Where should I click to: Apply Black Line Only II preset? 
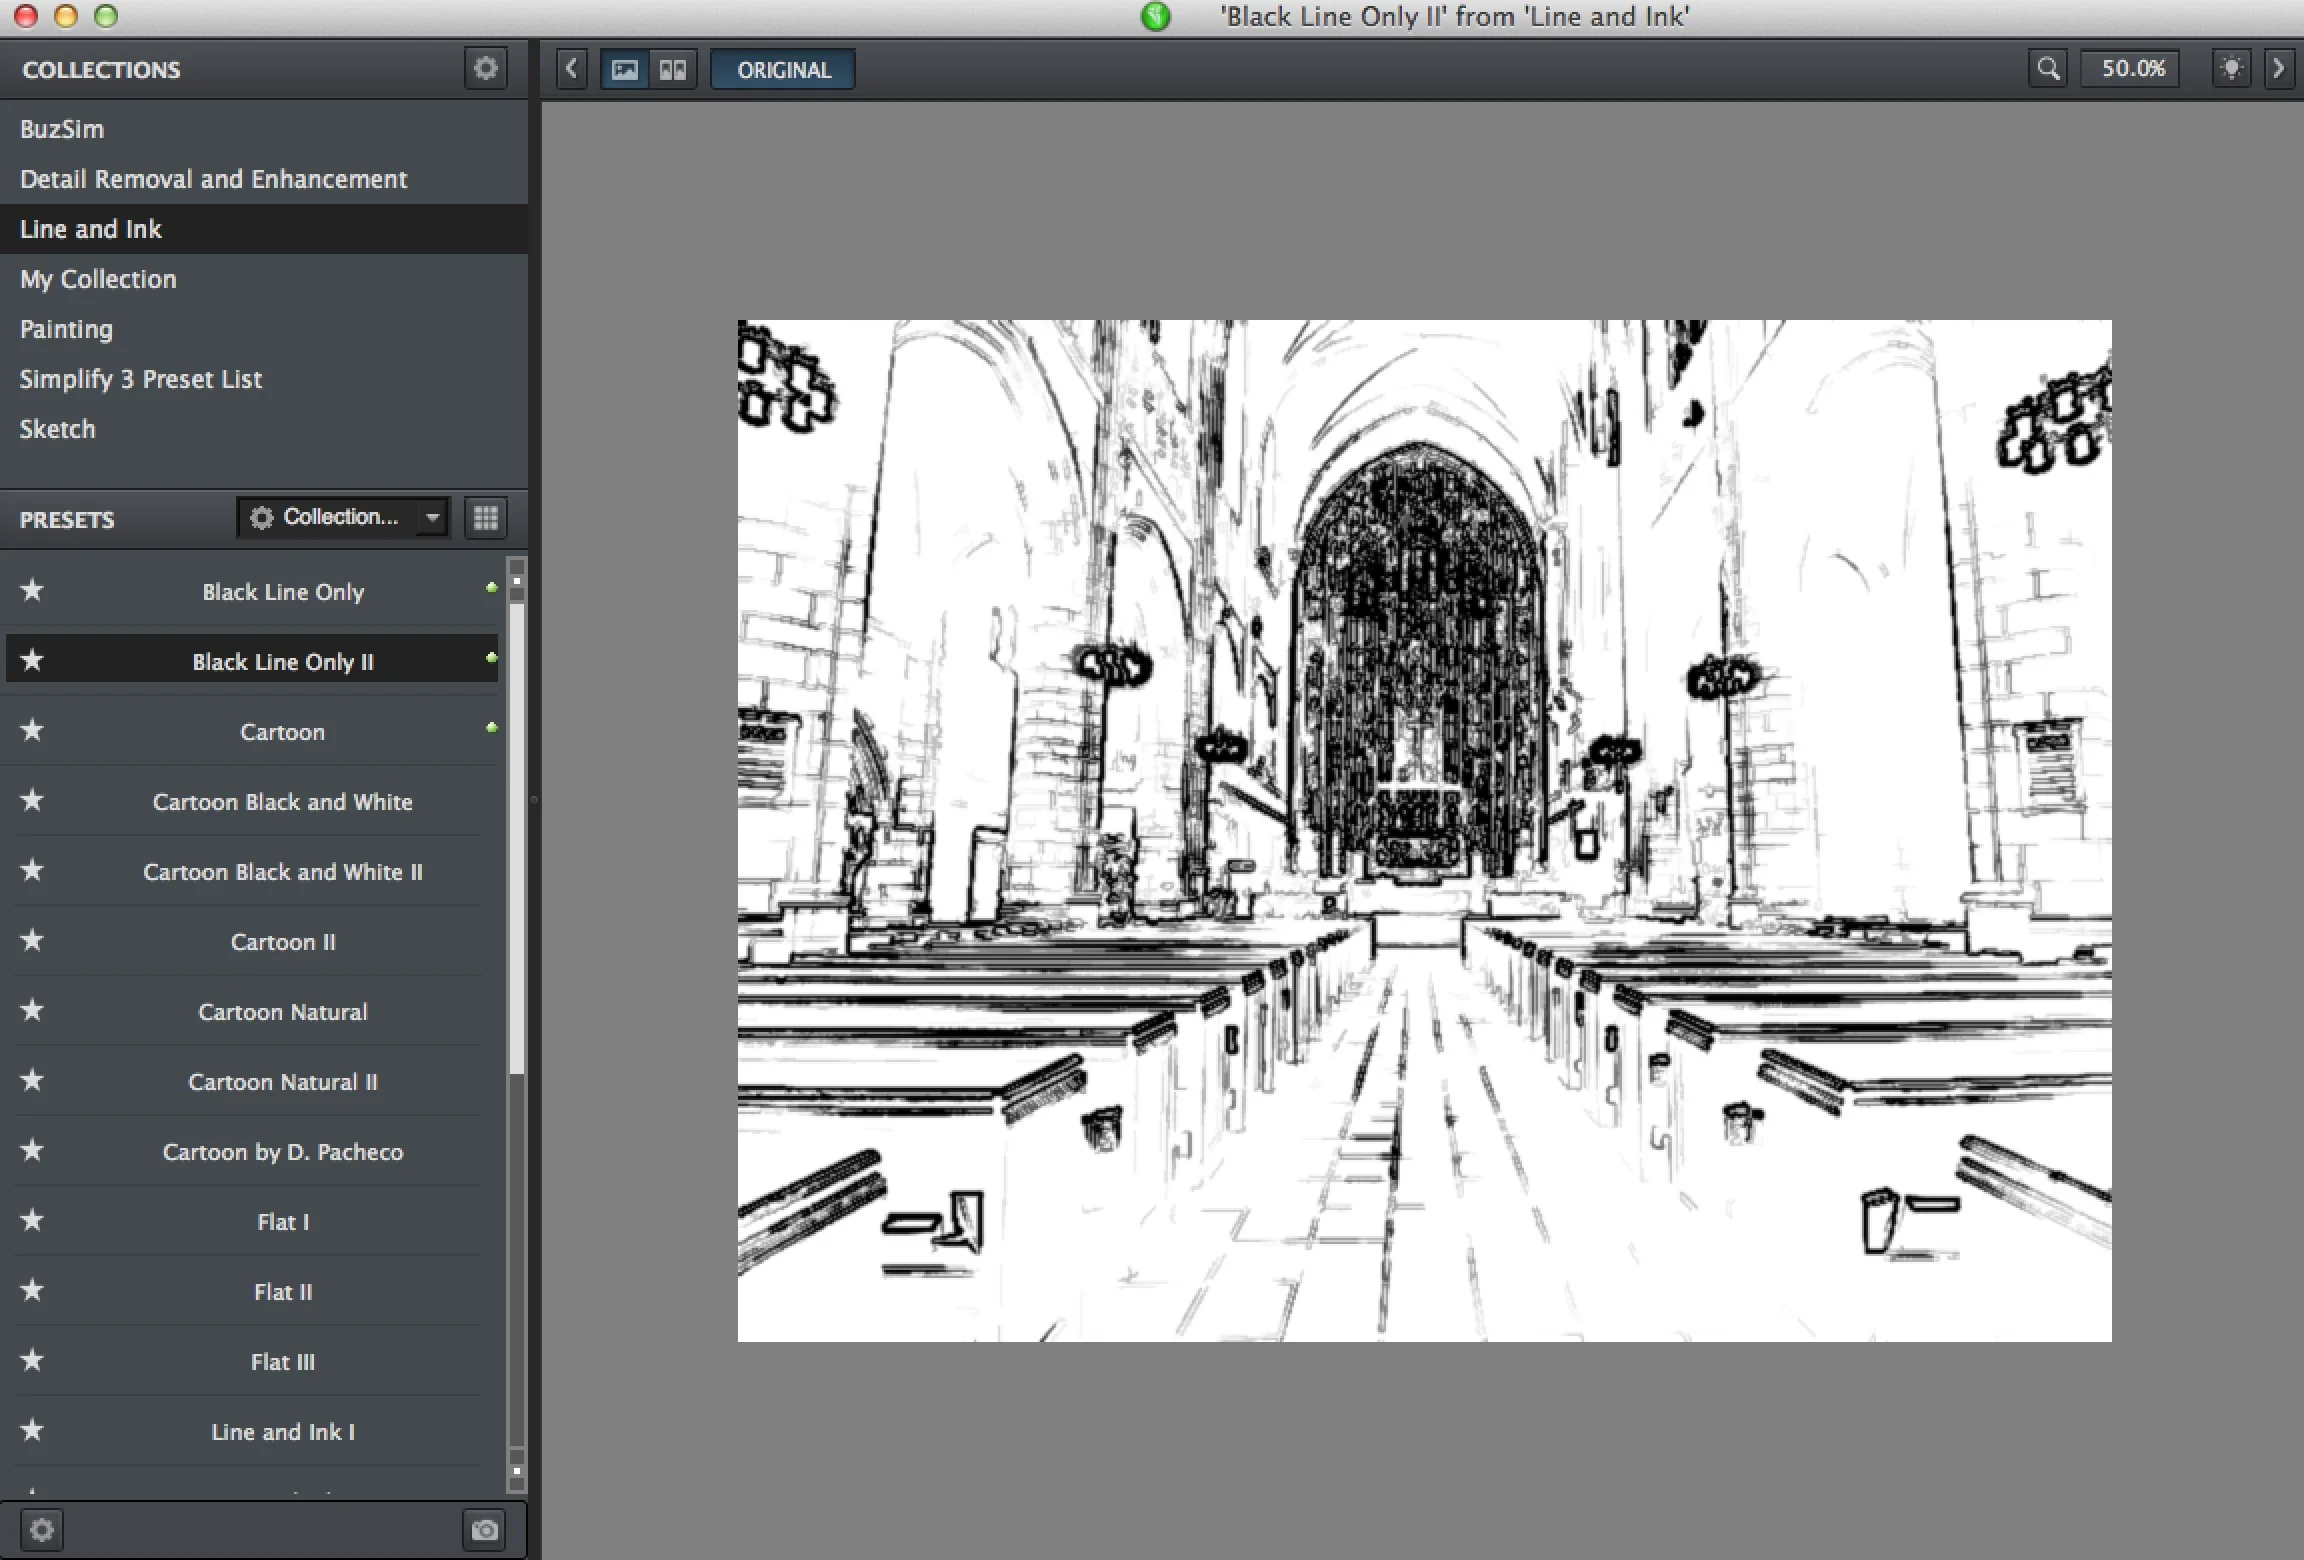point(252,661)
